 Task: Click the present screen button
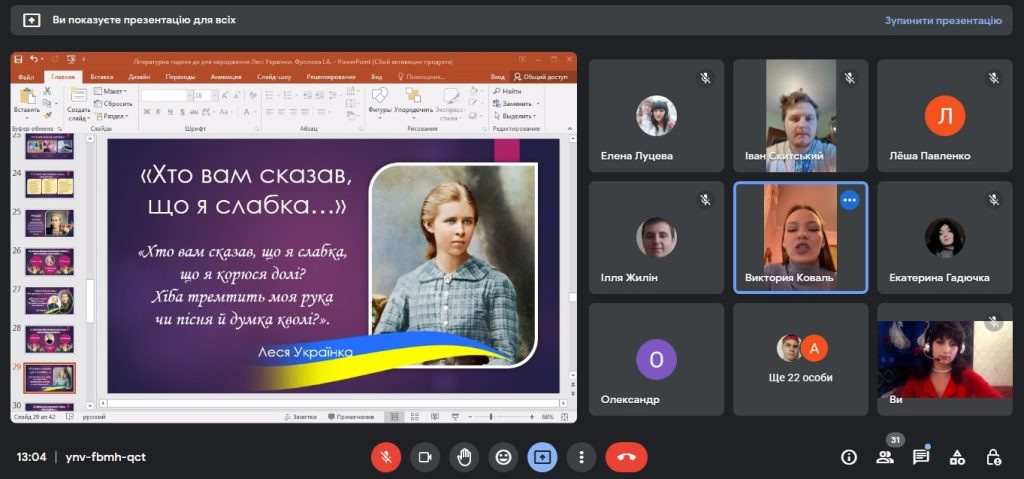[x=542, y=457]
